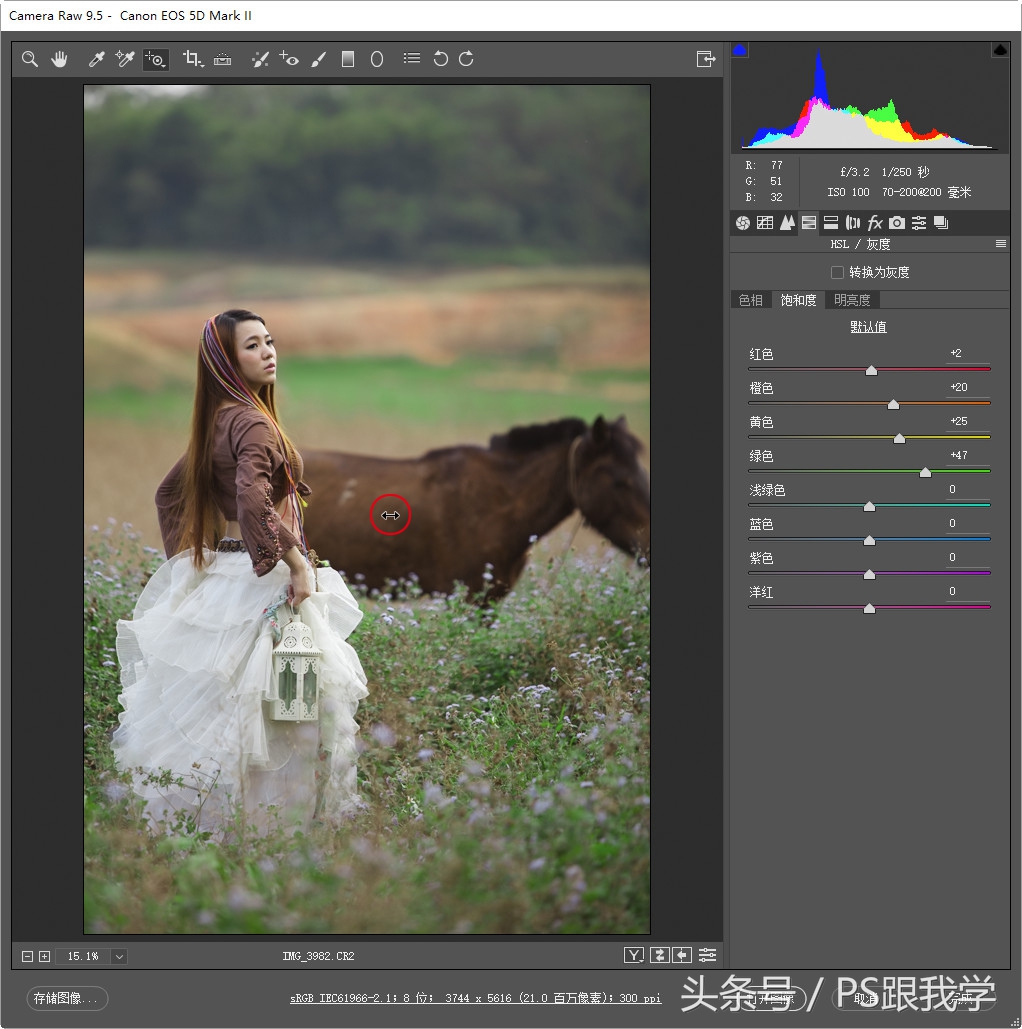Activate the Crop tool
Screen dimensions: 1022x1029
click(192, 58)
